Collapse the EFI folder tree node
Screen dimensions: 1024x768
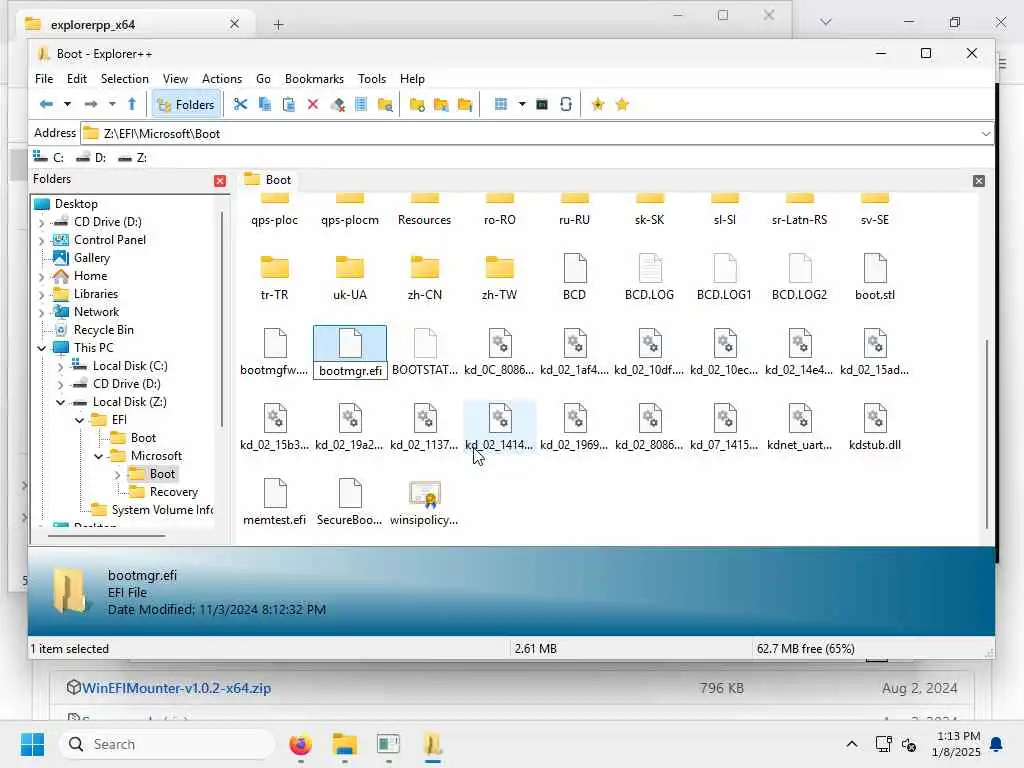point(79,420)
